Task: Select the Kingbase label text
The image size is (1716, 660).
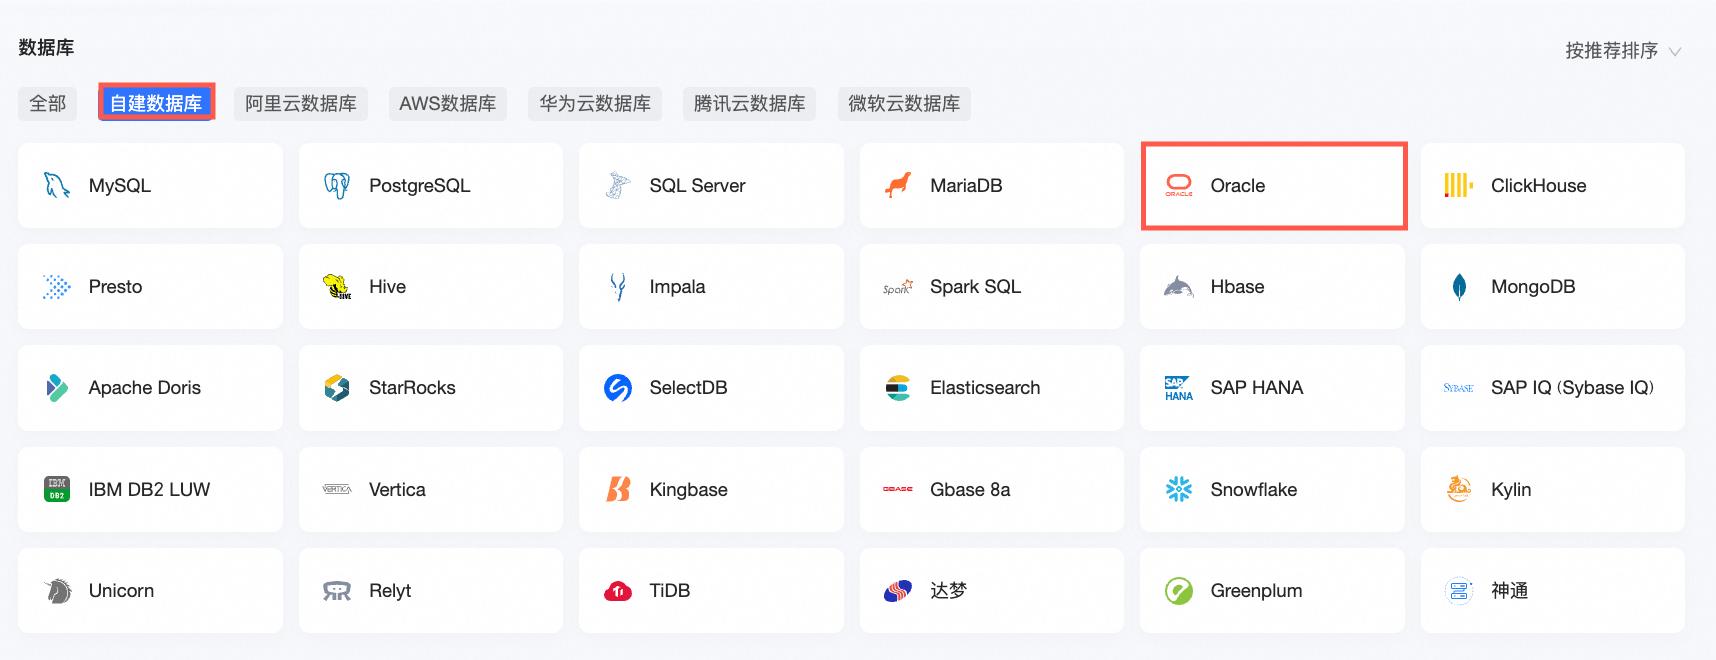Action: click(x=689, y=490)
